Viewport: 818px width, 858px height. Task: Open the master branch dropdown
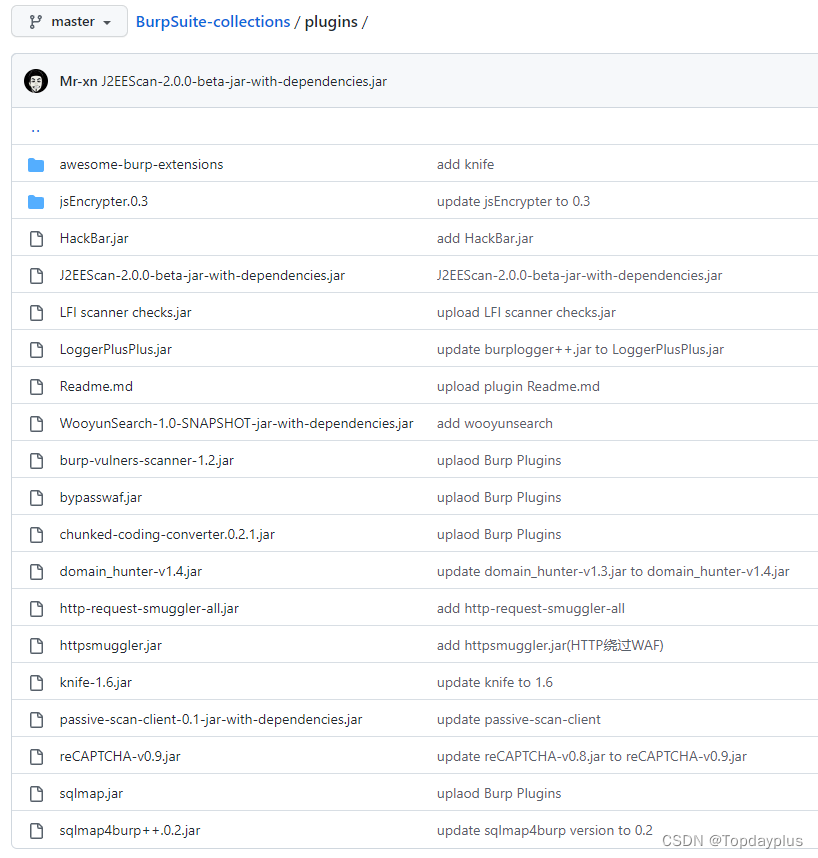[69, 21]
